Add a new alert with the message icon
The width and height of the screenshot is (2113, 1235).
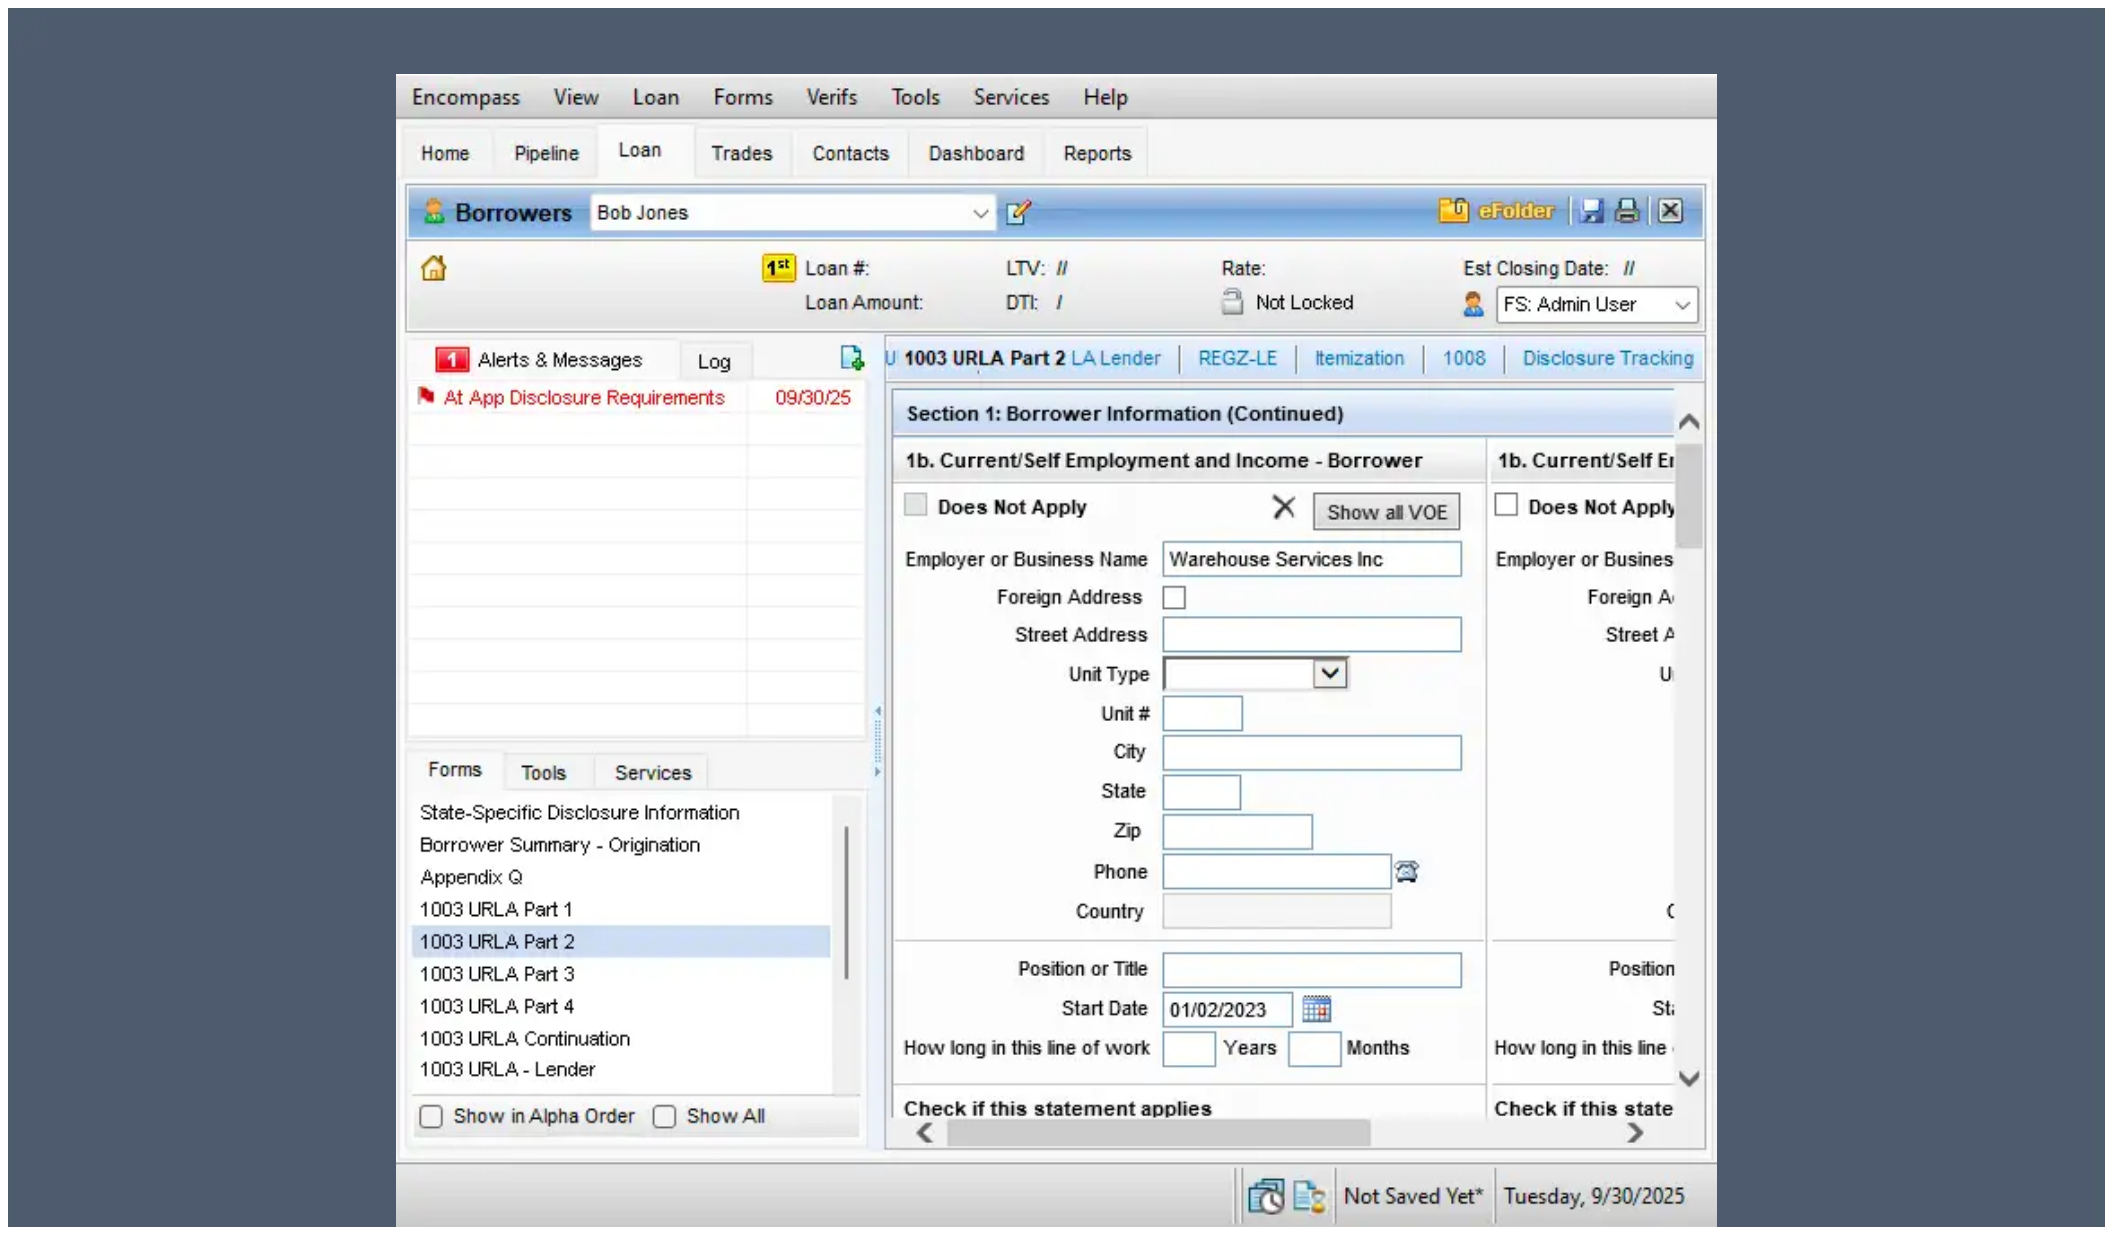click(851, 358)
